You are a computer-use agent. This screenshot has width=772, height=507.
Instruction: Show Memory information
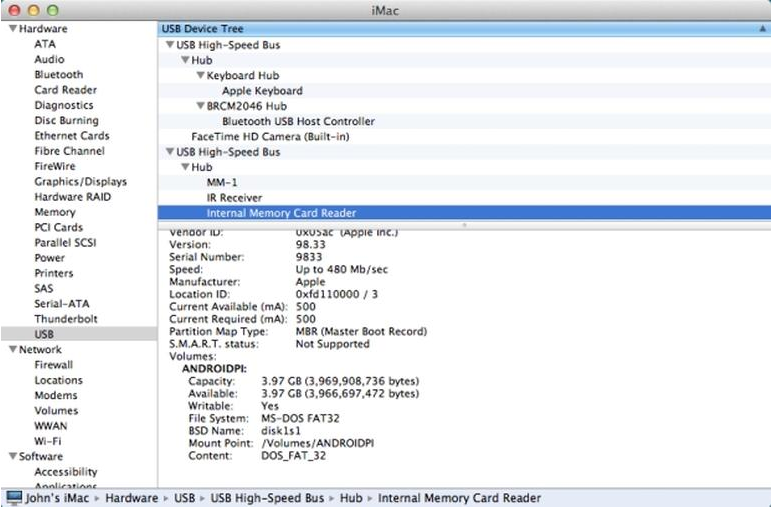pyautogui.click(x=55, y=212)
